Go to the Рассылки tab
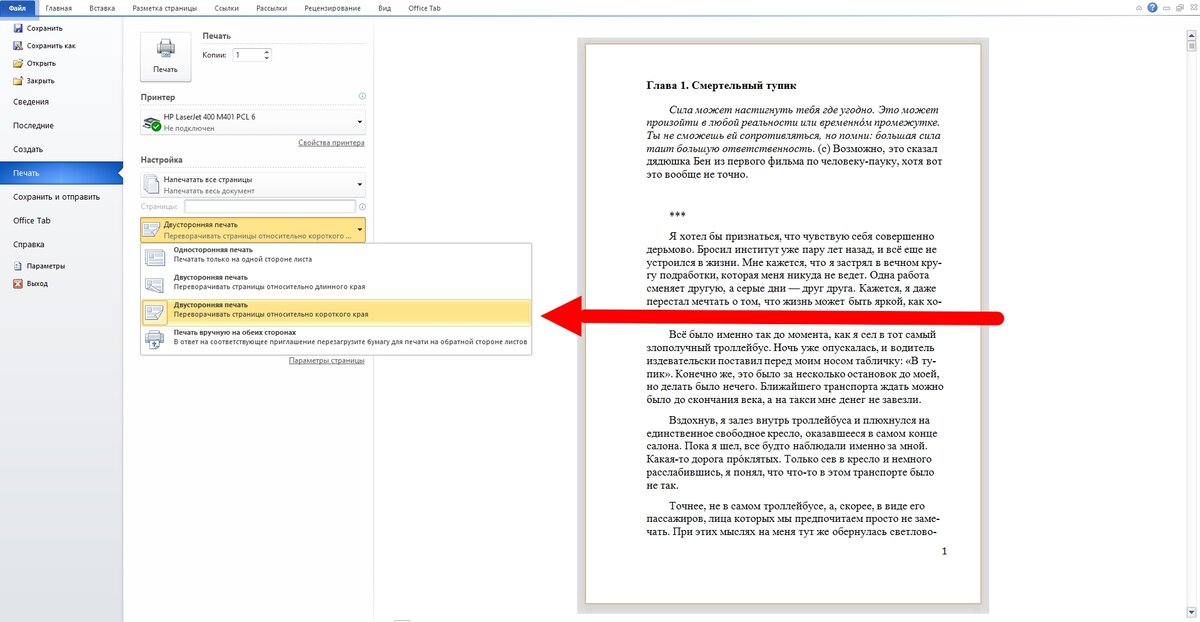 click(x=270, y=7)
